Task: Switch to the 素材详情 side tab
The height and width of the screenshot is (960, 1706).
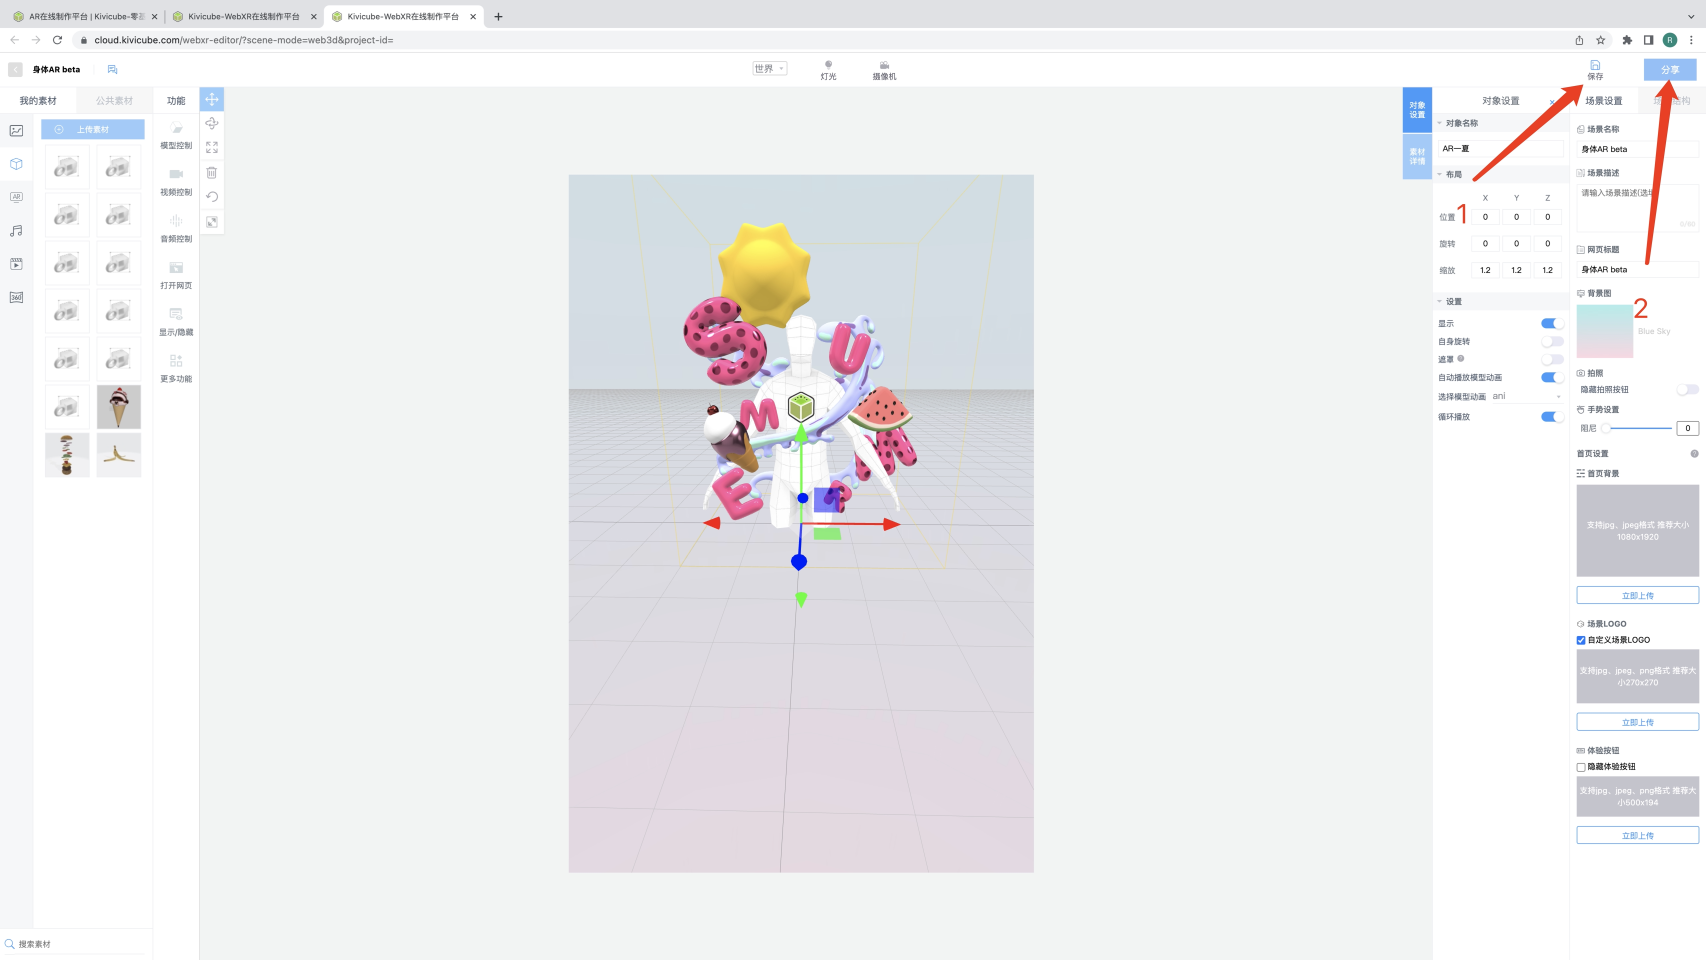Action: (1417, 157)
